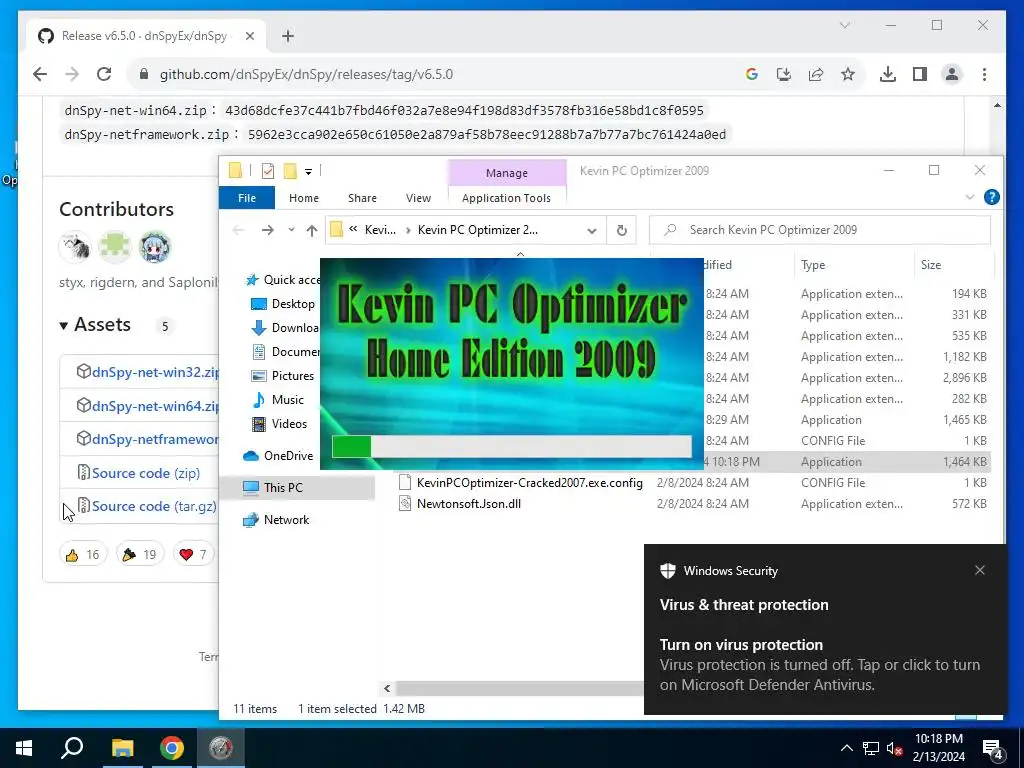The width and height of the screenshot is (1024, 768).
Task: Click the thumbs up reaction 16
Action: pyautogui.click(x=83, y=554)
